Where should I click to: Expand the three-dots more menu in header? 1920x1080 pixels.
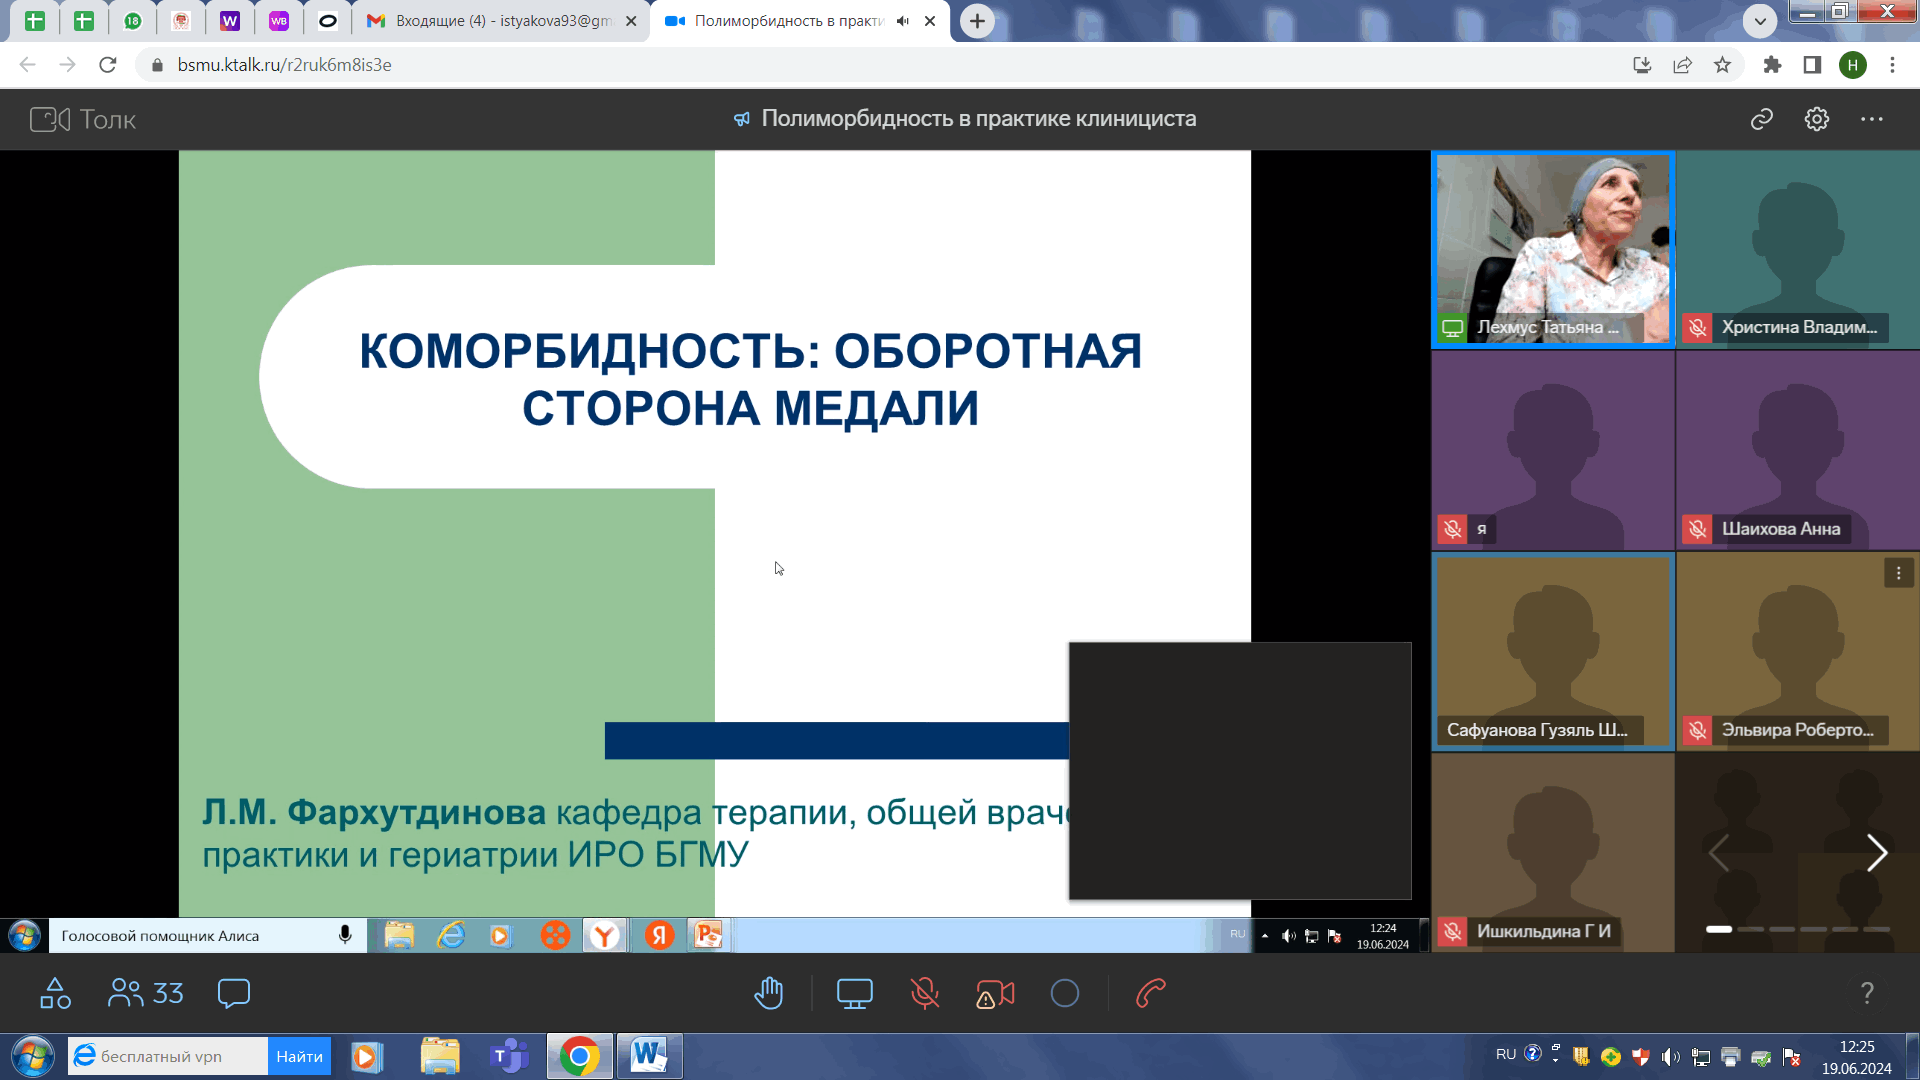pos(1872,119)
